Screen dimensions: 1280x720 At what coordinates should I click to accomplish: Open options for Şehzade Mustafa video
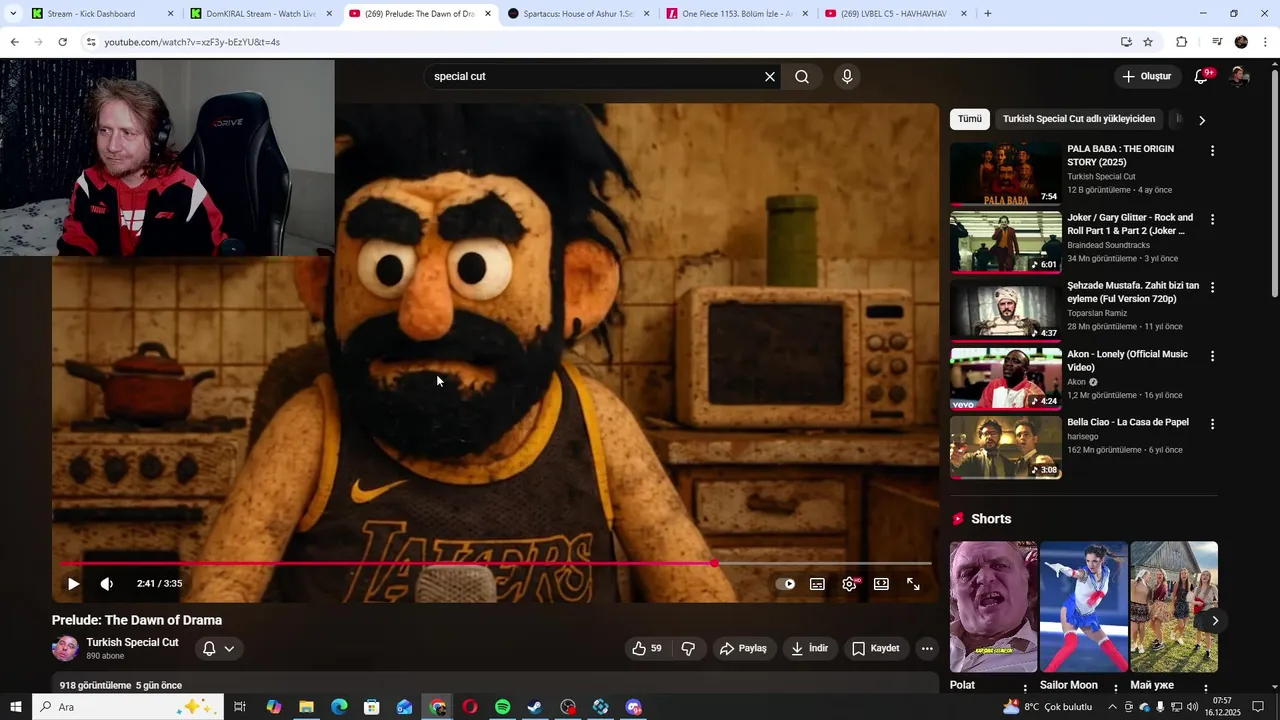pyautogui.click(x=1212, y=287)
